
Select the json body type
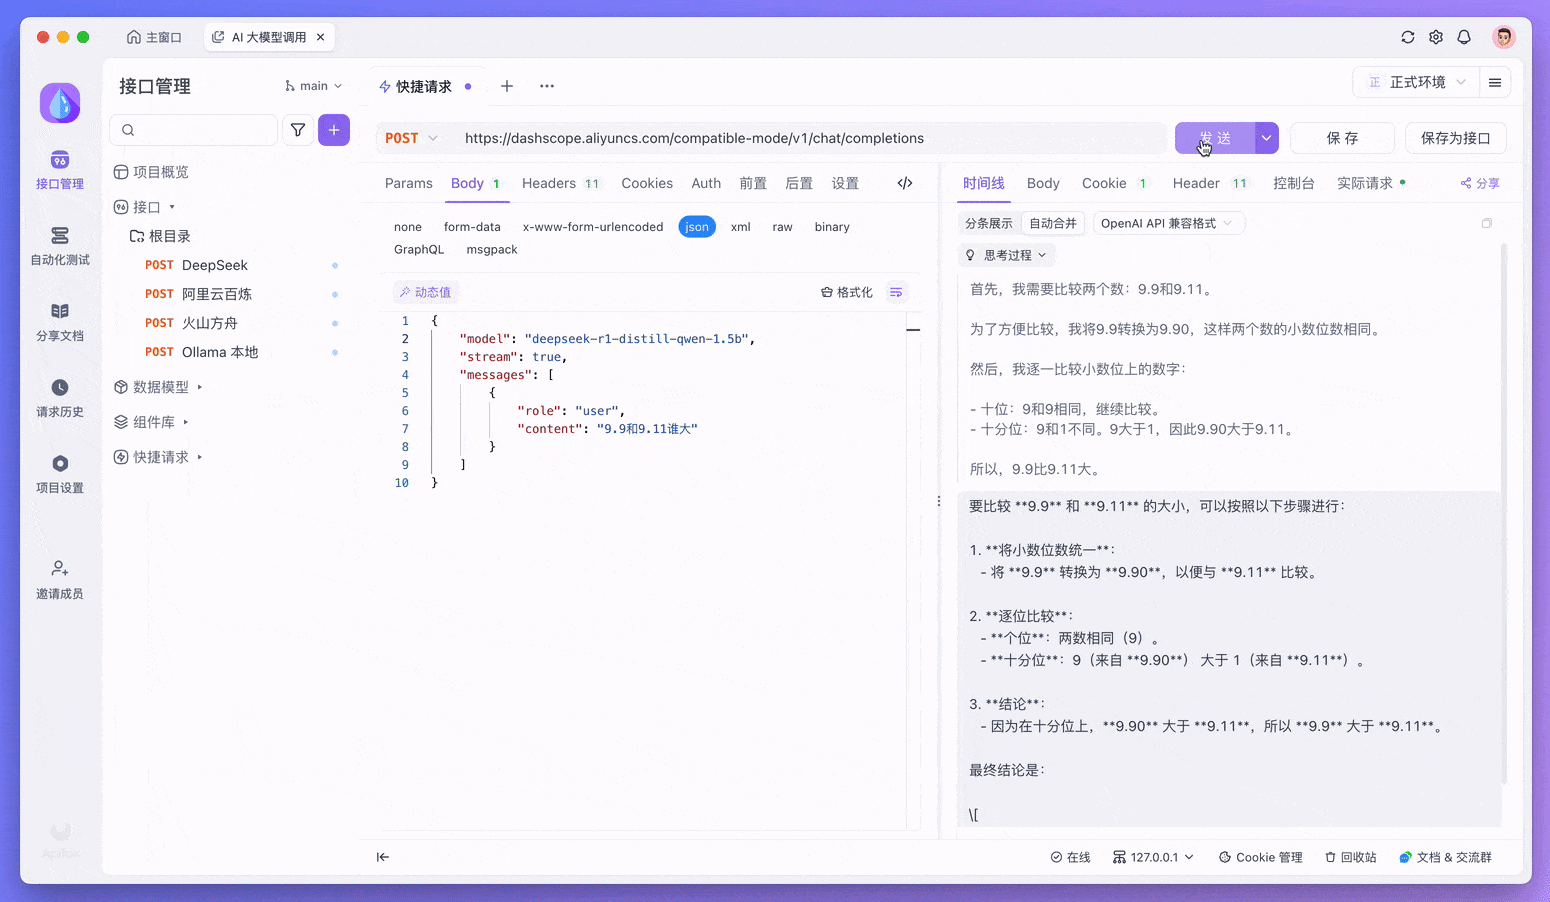pyautogui.click(x=697, y=227)
